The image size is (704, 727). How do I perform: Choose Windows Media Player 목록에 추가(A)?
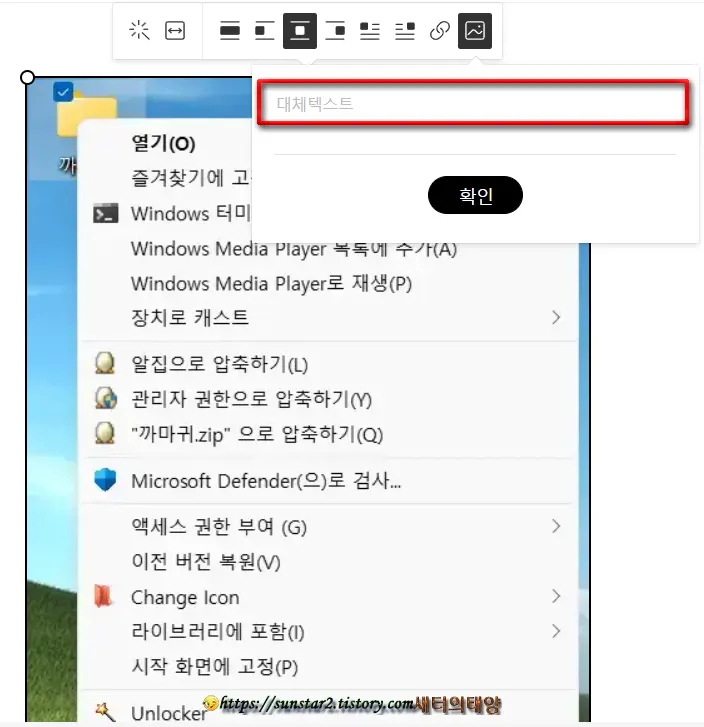pos(294,249)
